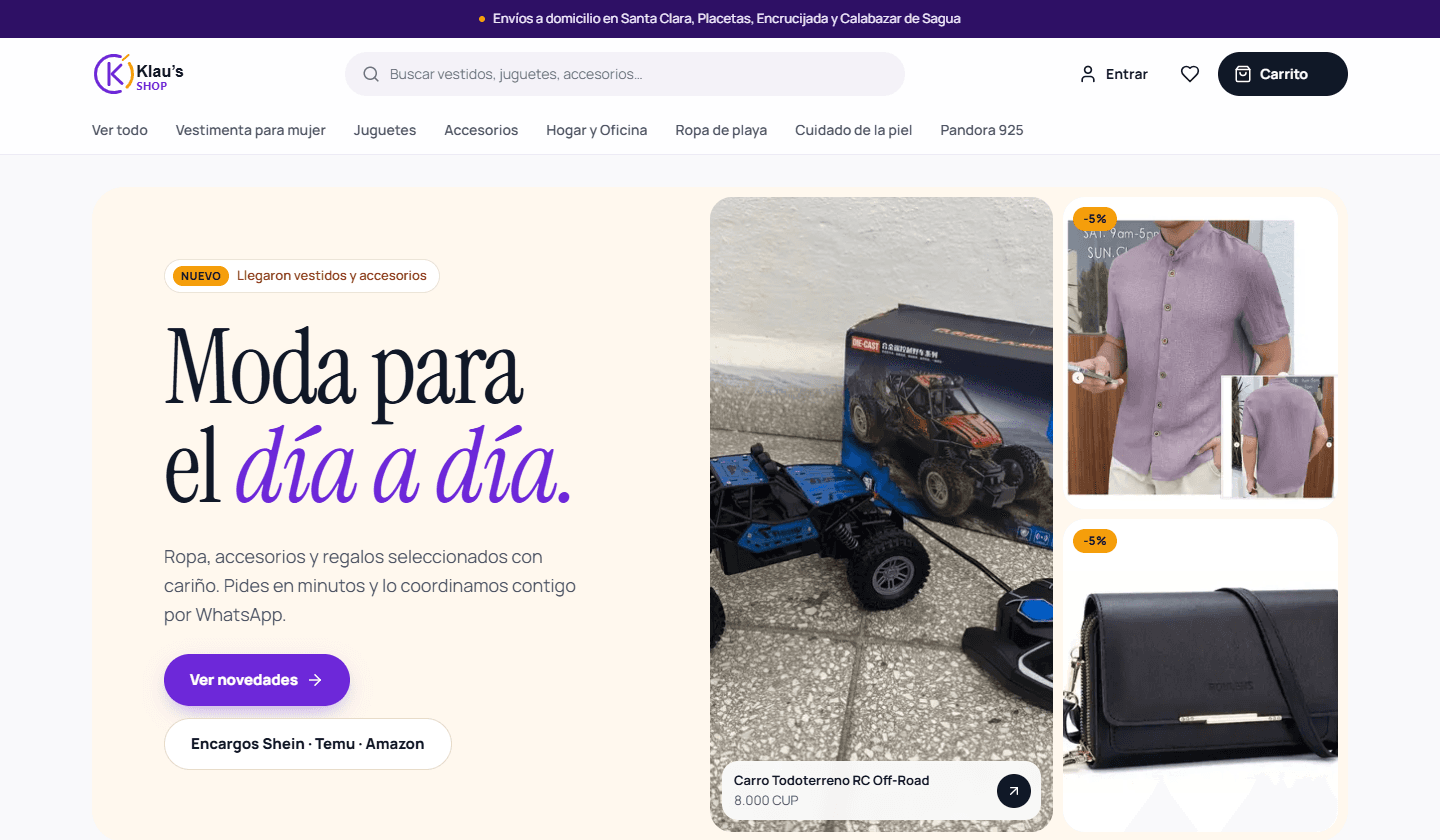Open the arrow icon on the RC car card

coord(1013,791)
